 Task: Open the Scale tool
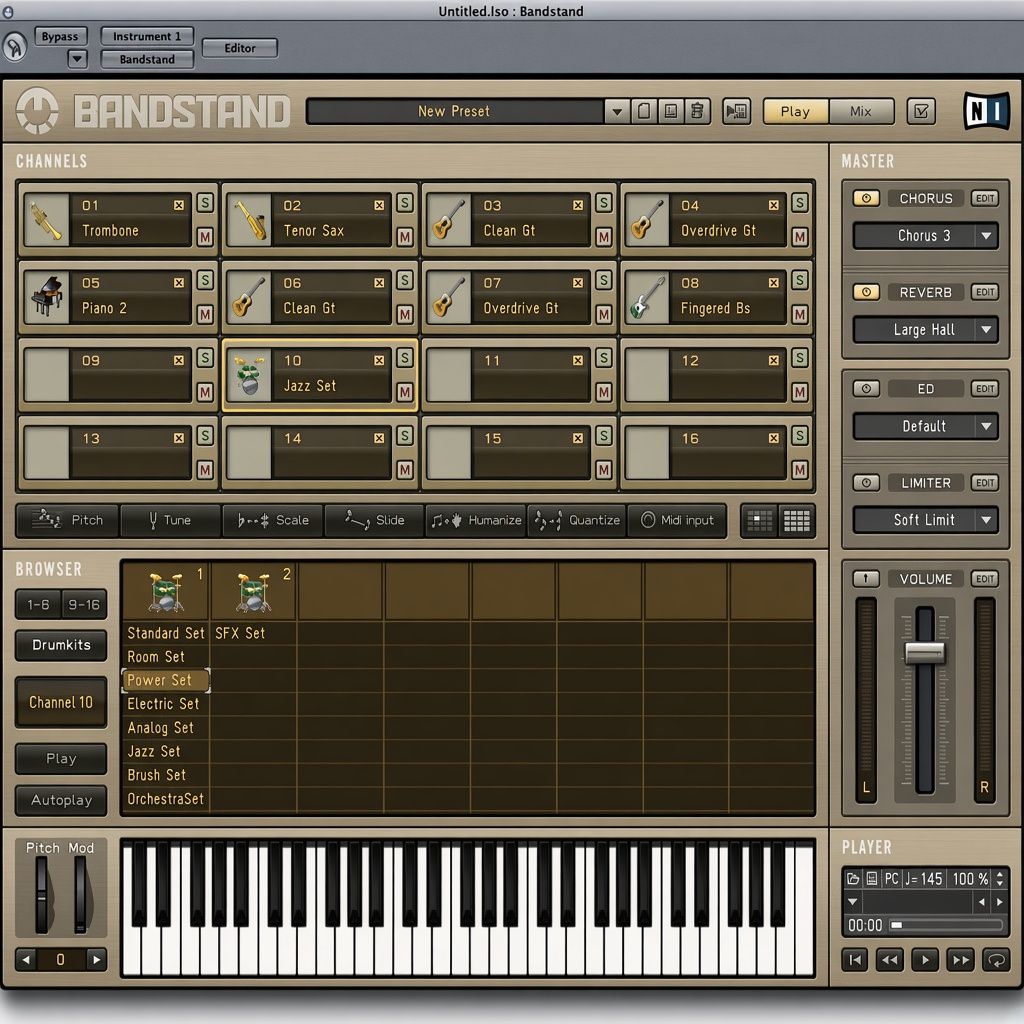point(272,520)
